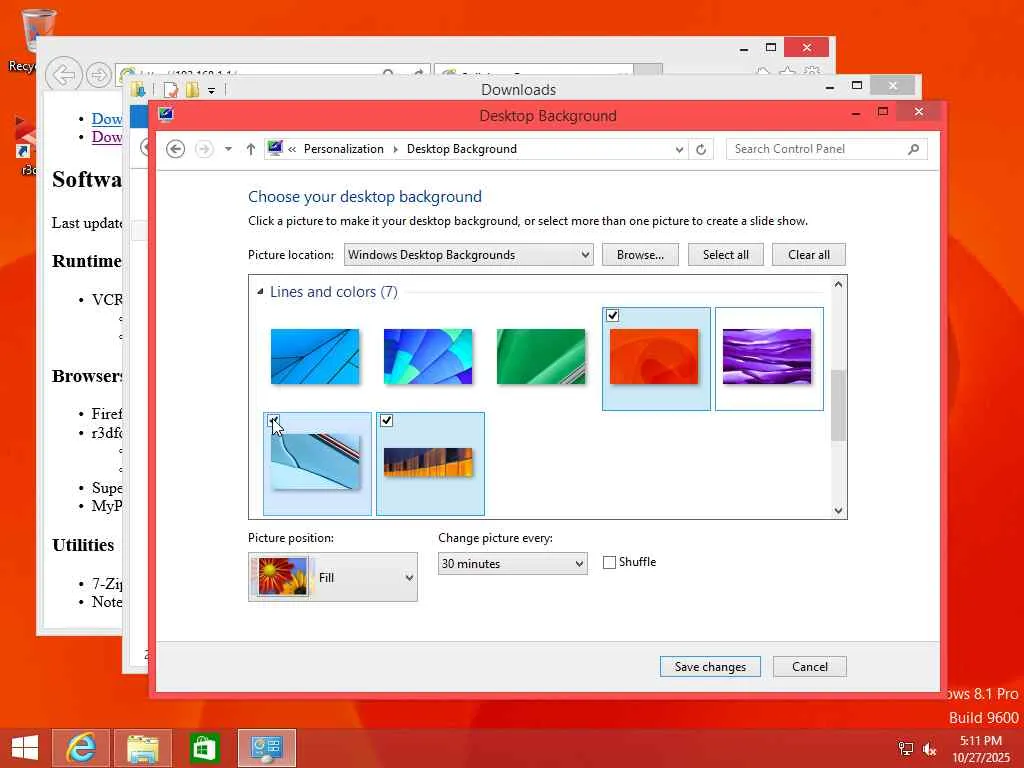Select the light blue curve wallpaper thumbnail
The image size is (1024, 768).
click(315, 462)
